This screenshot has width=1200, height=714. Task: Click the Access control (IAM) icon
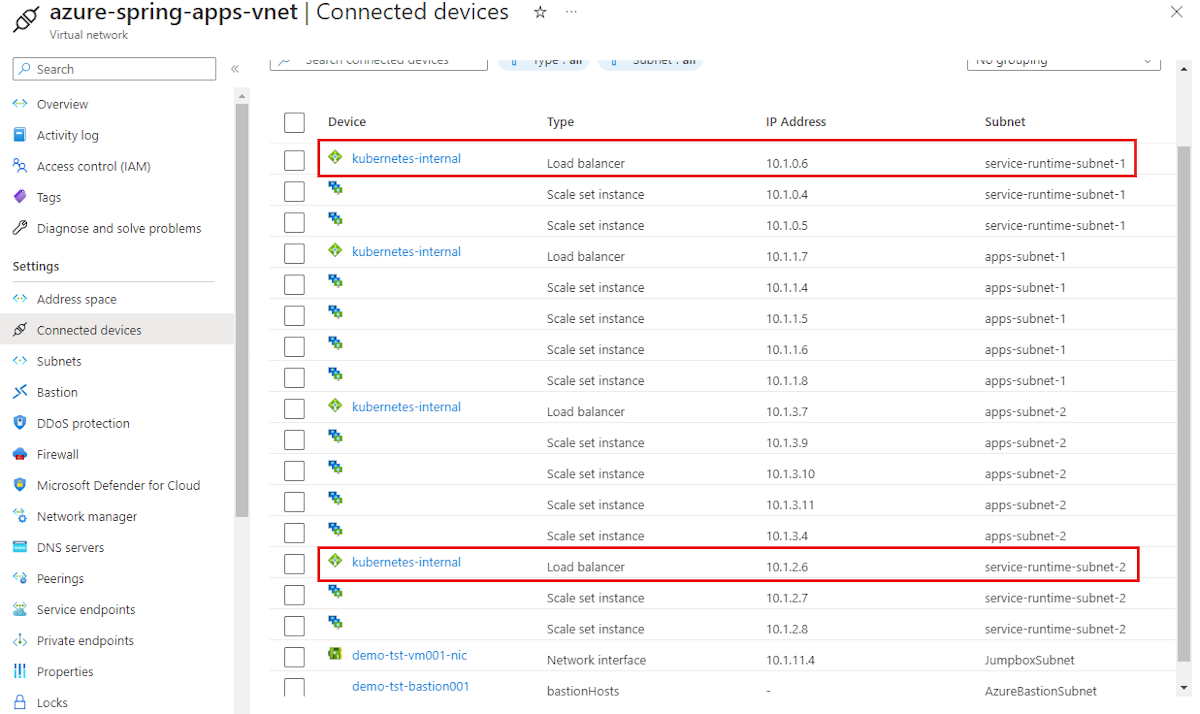point(20,166)
